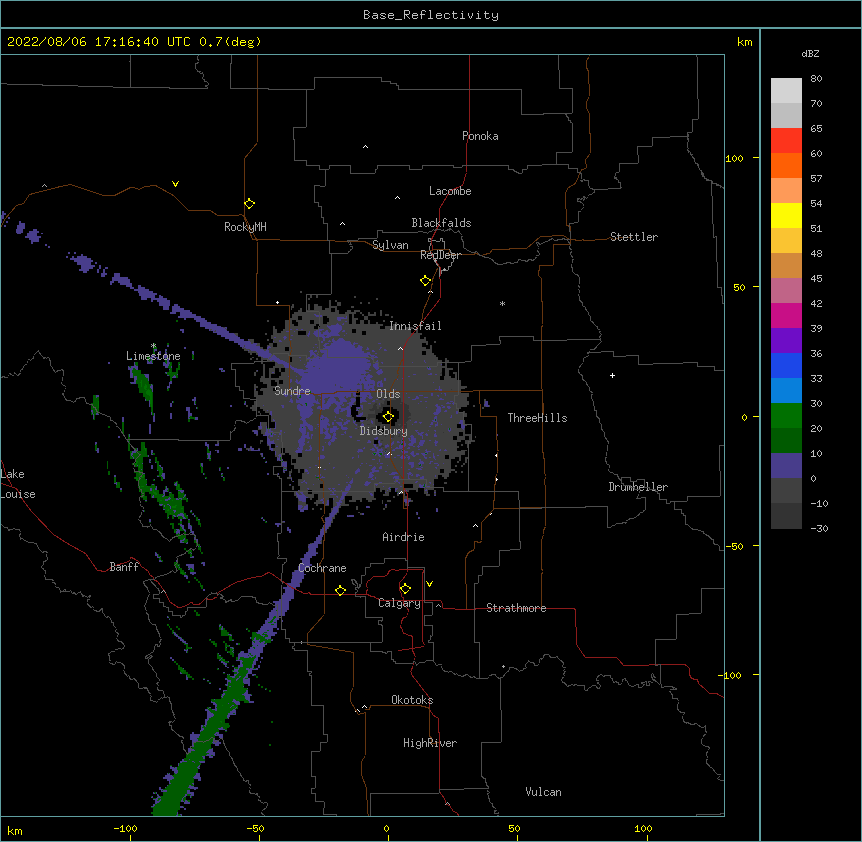
Task: Select the yellow V marker northwest of RockyMH
Action: tap(175, 184)
